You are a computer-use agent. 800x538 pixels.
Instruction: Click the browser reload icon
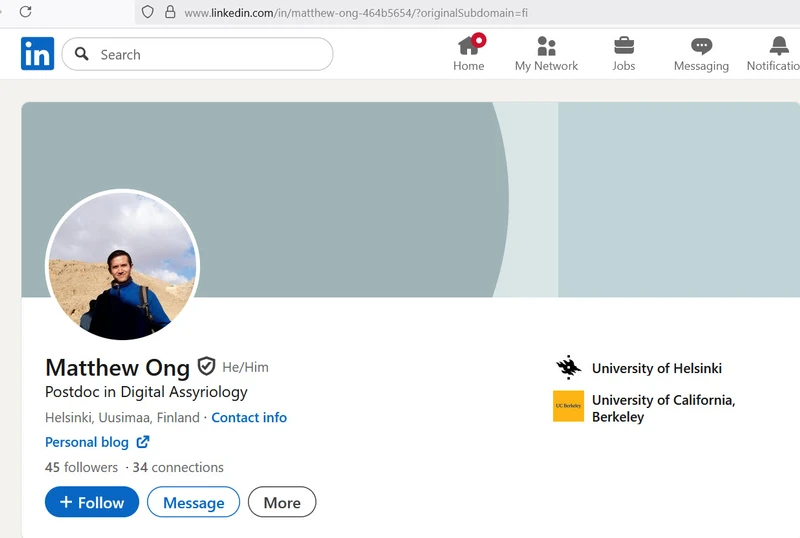(25, 12)
